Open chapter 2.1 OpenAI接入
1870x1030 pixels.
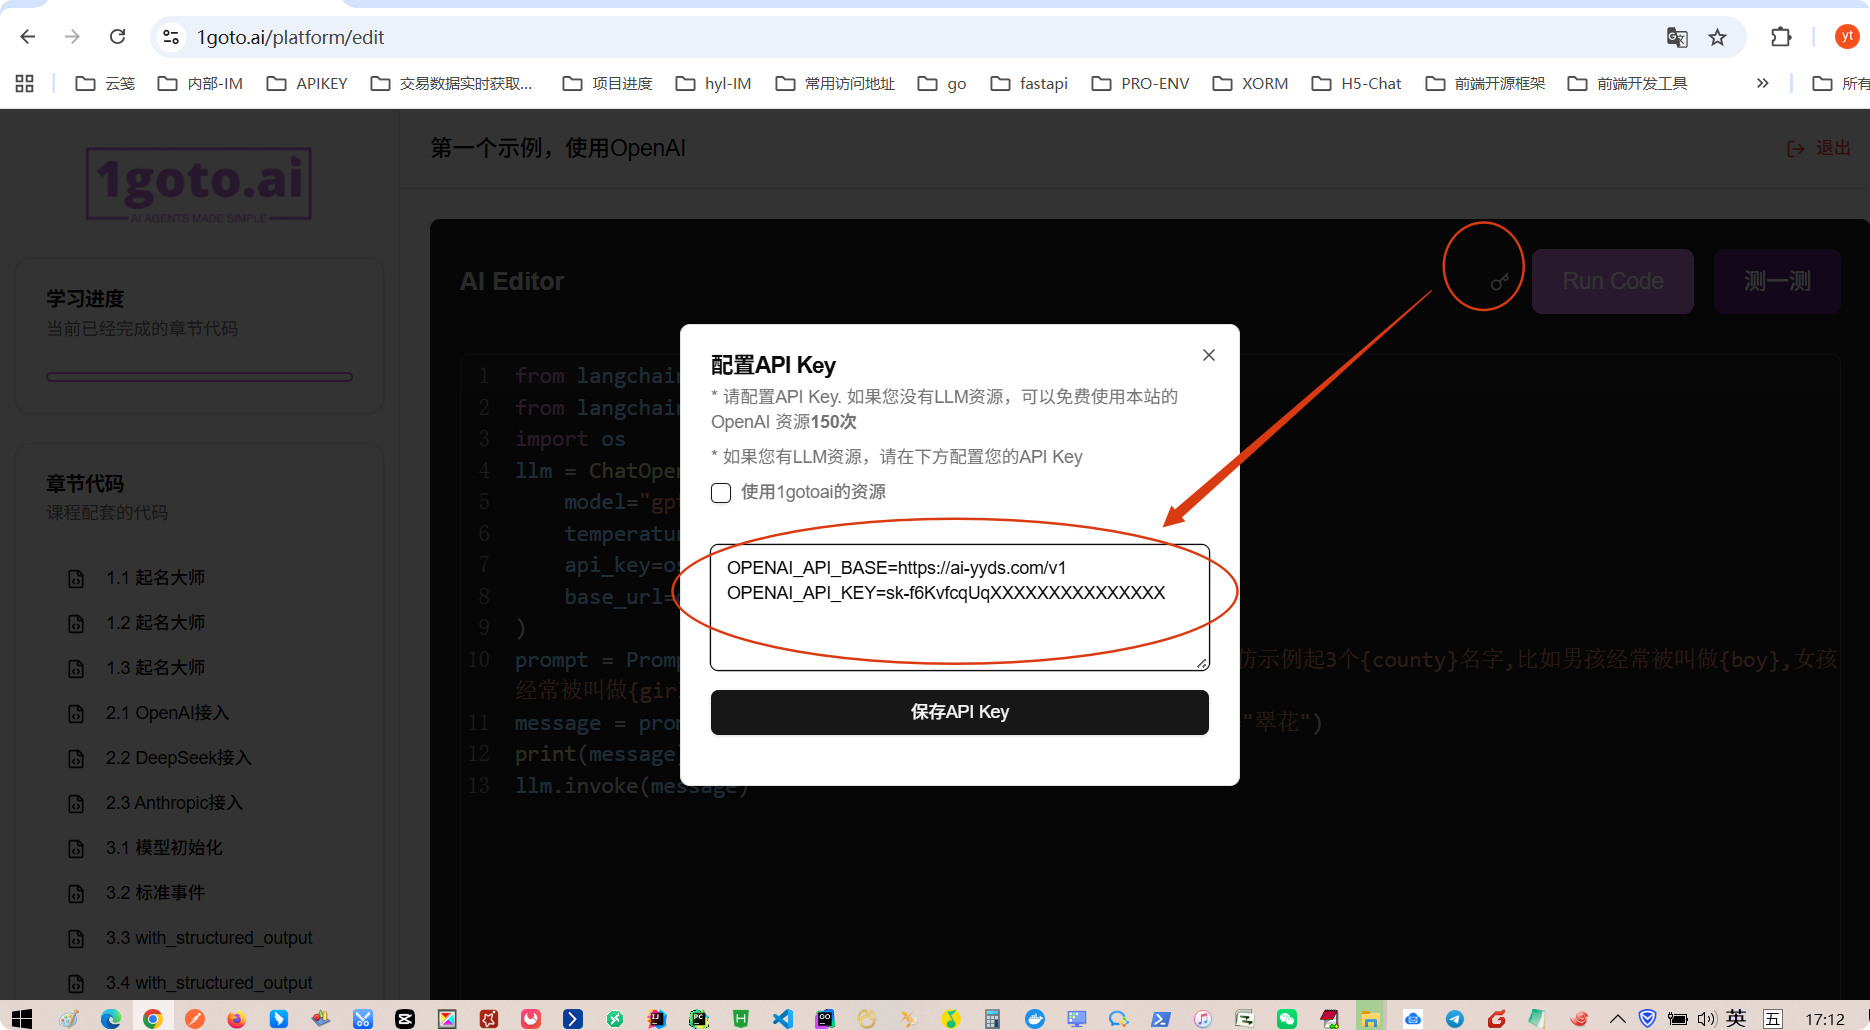[167, 713]
